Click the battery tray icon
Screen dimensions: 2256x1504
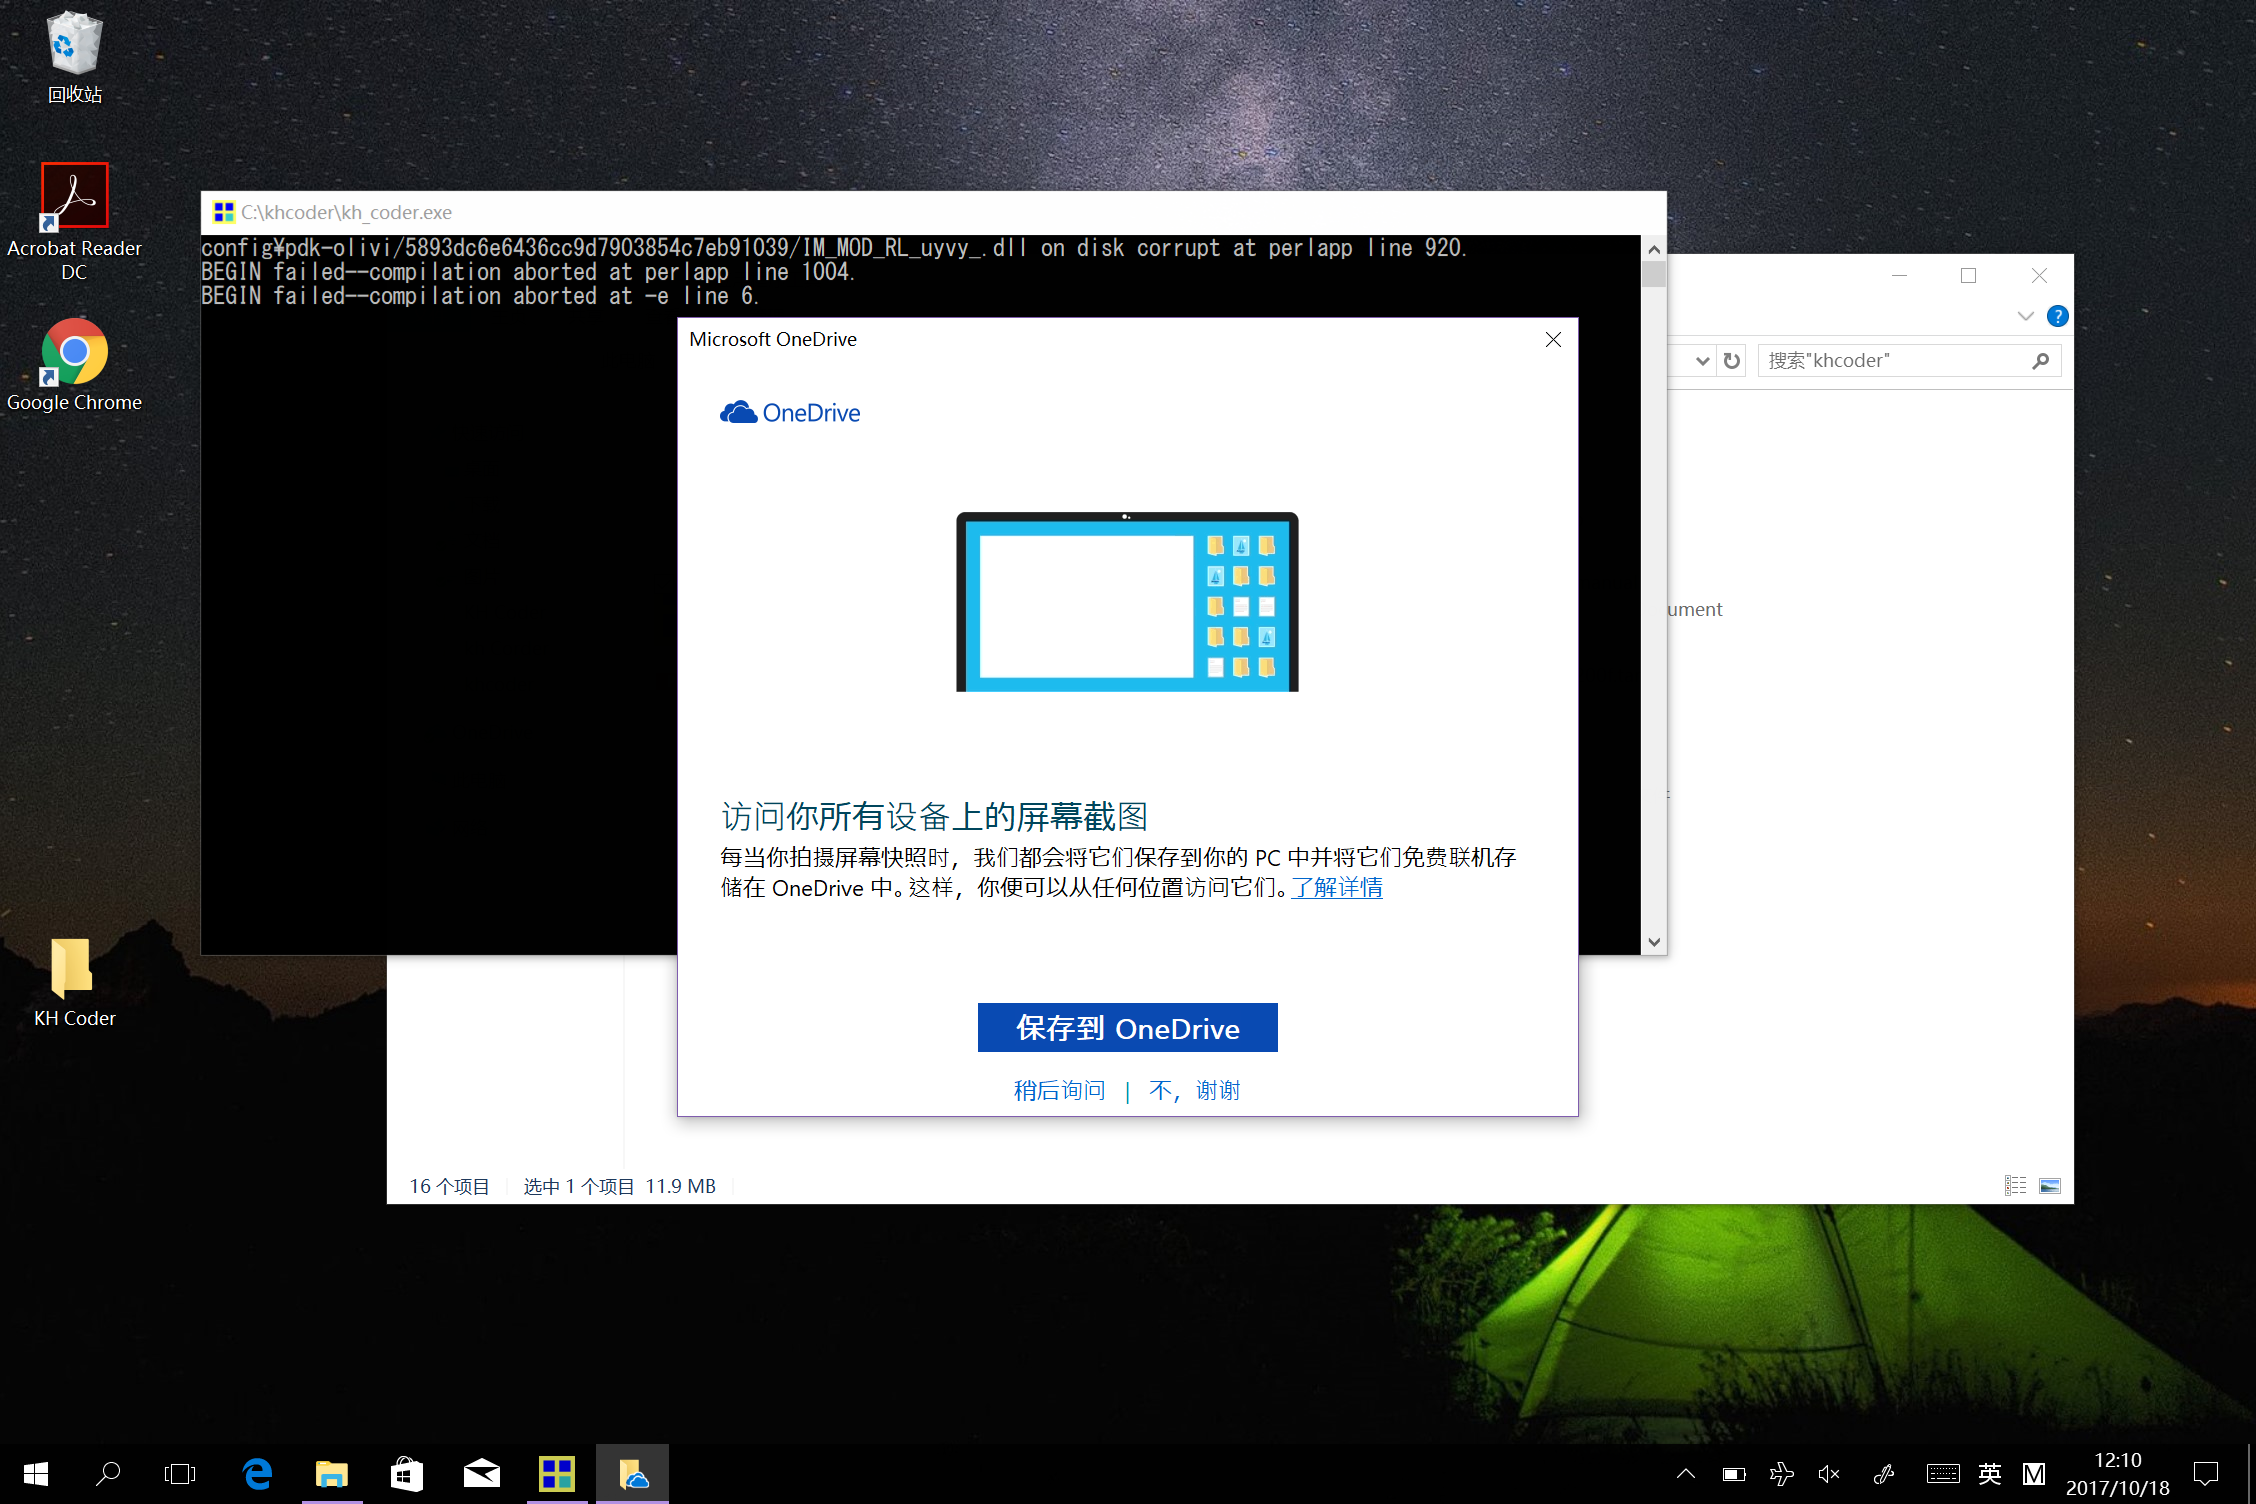tap(1734, 1473)
